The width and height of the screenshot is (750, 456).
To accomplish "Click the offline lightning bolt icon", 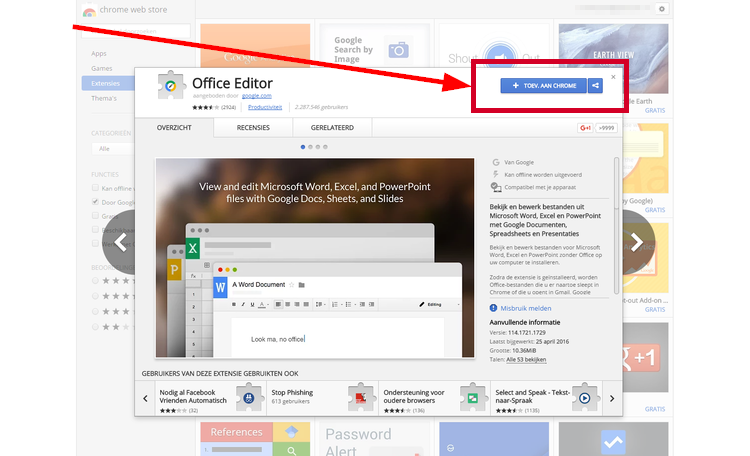I will (x=496, y=175).
